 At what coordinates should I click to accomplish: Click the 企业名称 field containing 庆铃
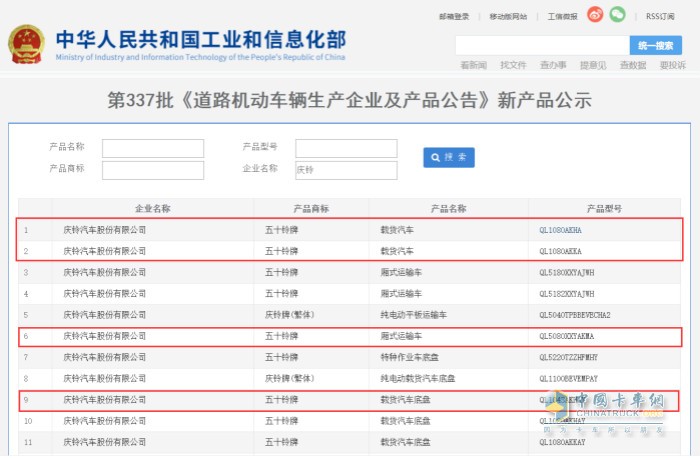[x=346, y=170]
